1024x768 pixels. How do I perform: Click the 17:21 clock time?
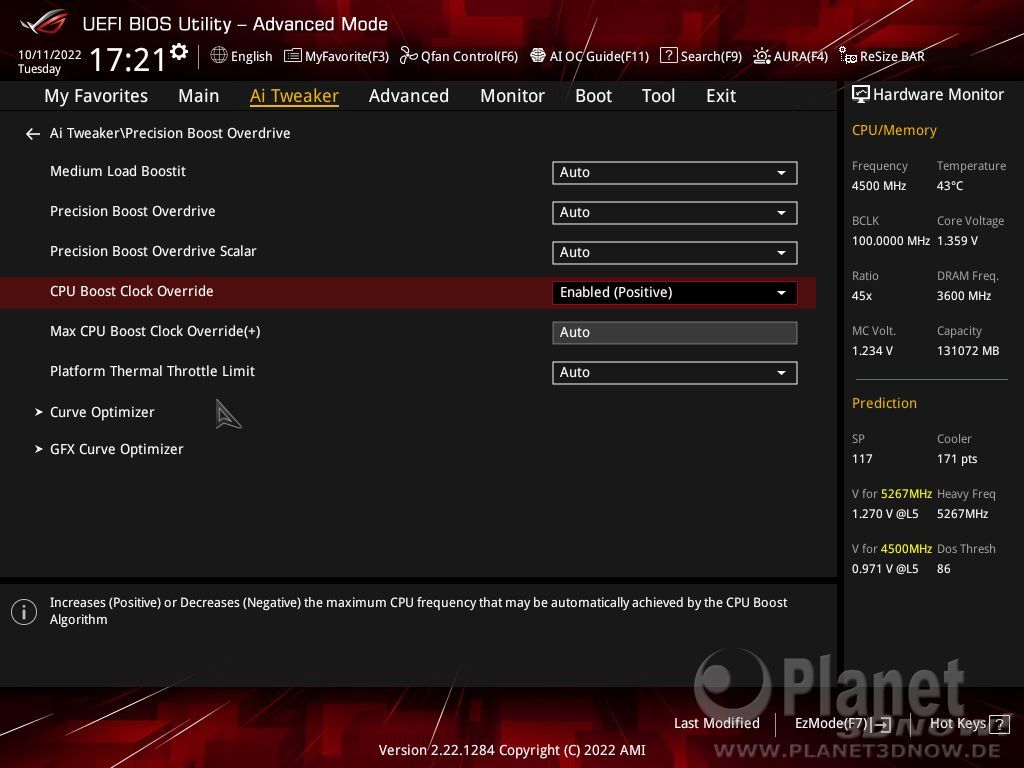pyautogui.click(x=128, y=59)
